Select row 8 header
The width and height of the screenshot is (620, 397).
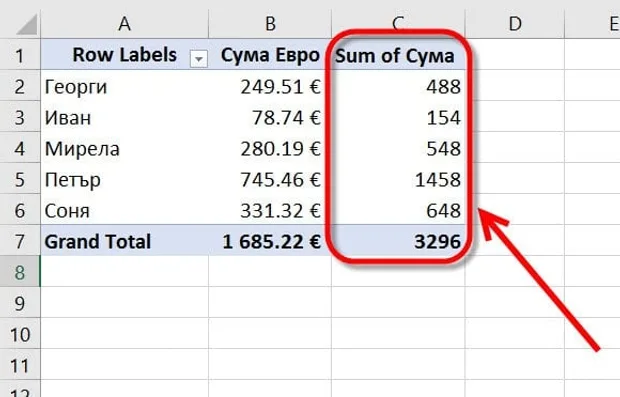click(x=20, y=272)
